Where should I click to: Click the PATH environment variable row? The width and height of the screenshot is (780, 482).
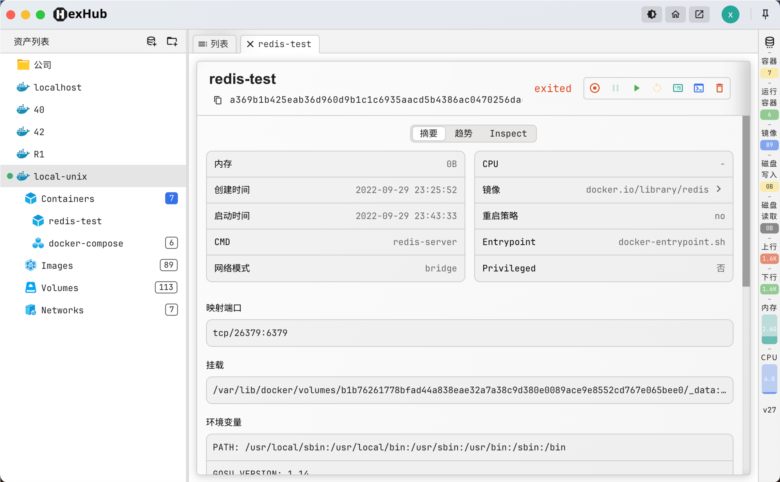pos(469,447)
